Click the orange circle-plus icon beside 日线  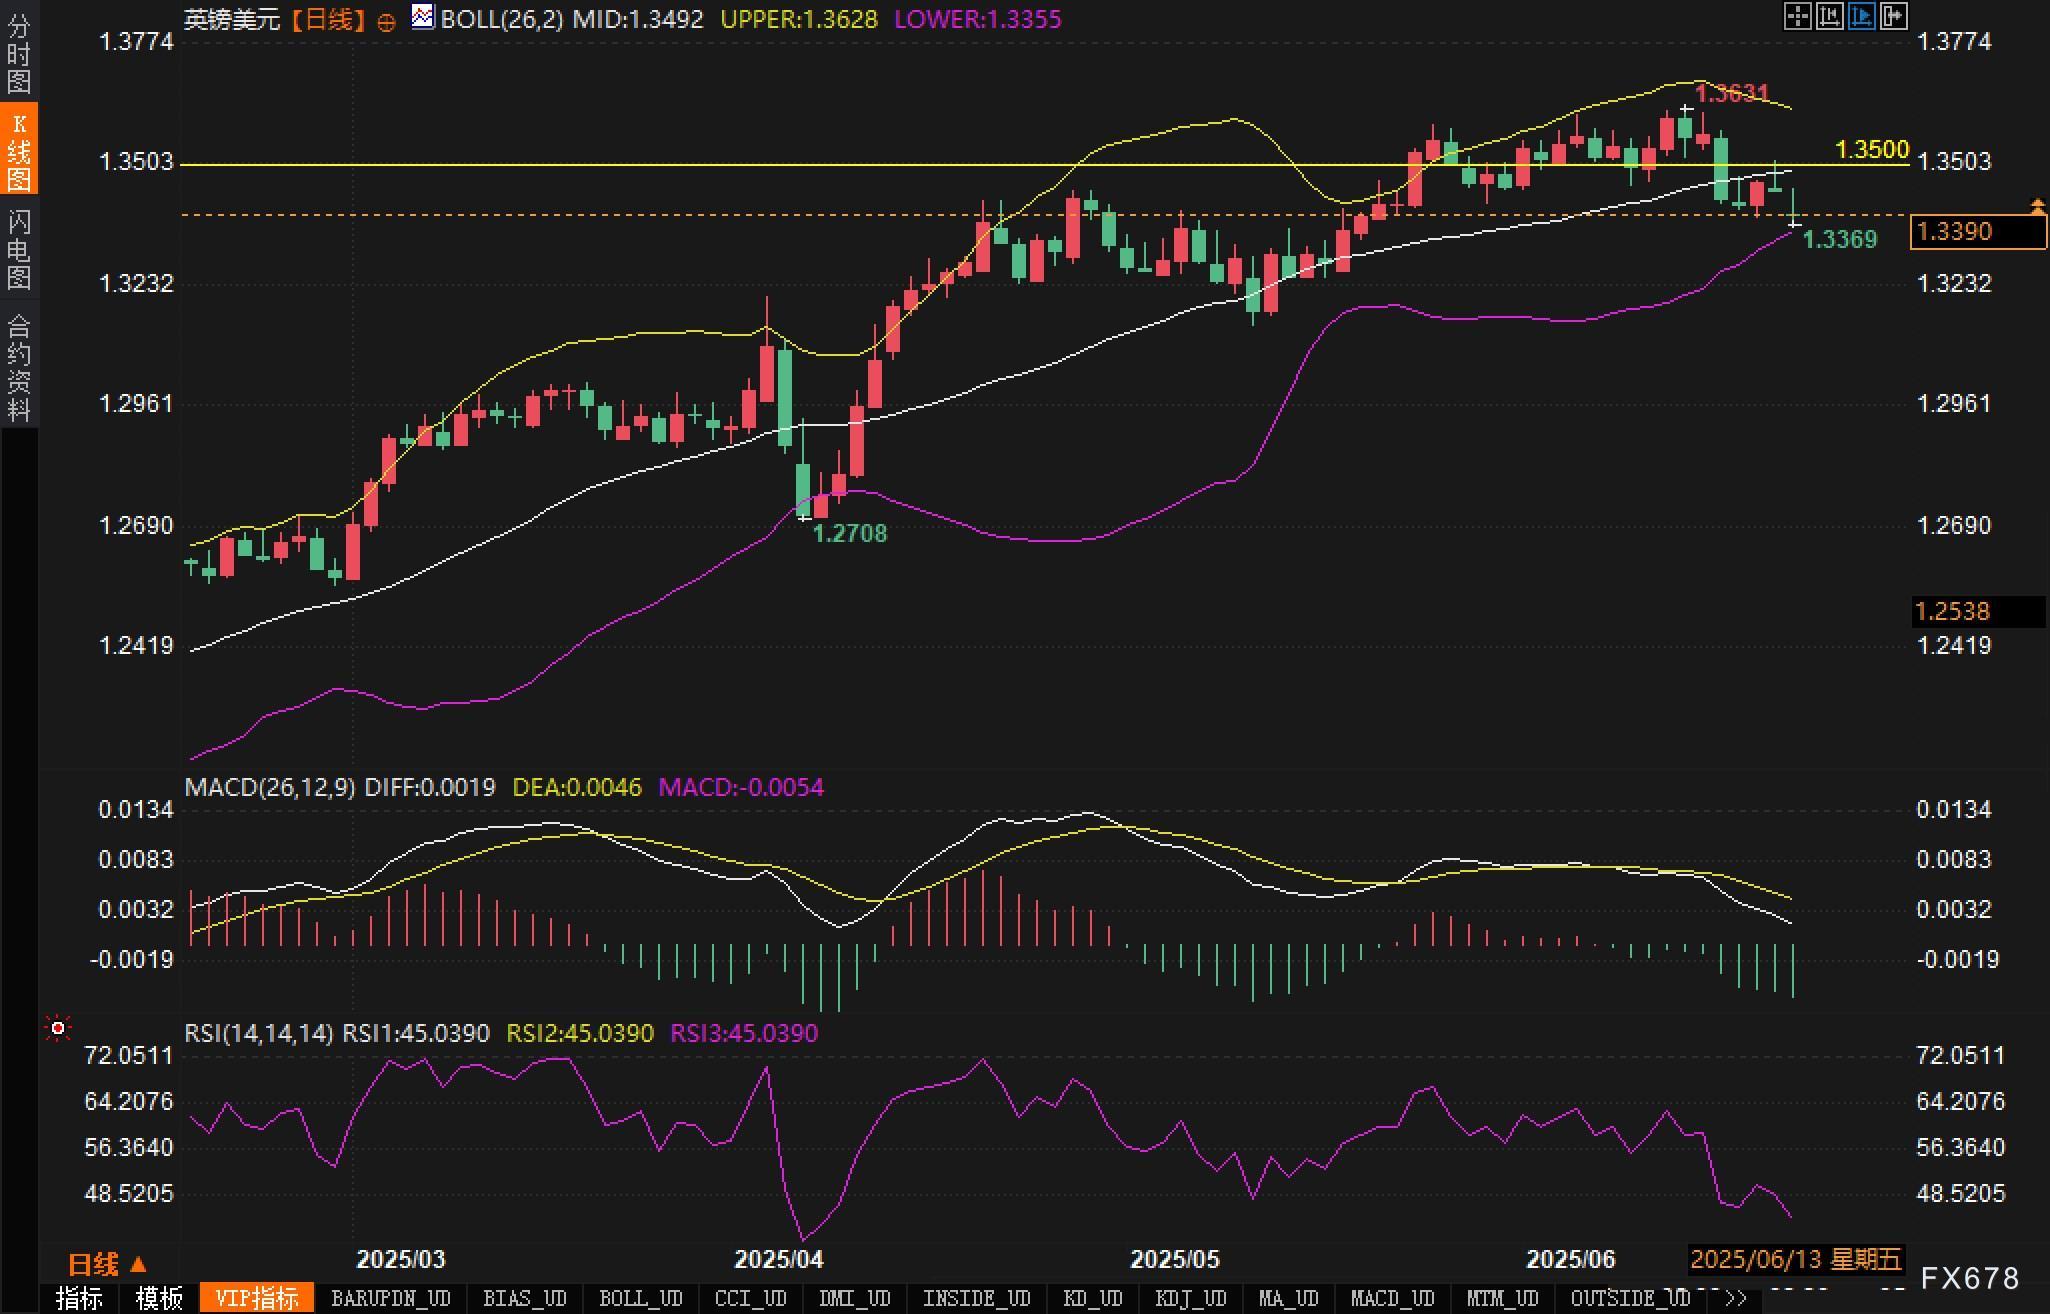[x=386, y=22]
